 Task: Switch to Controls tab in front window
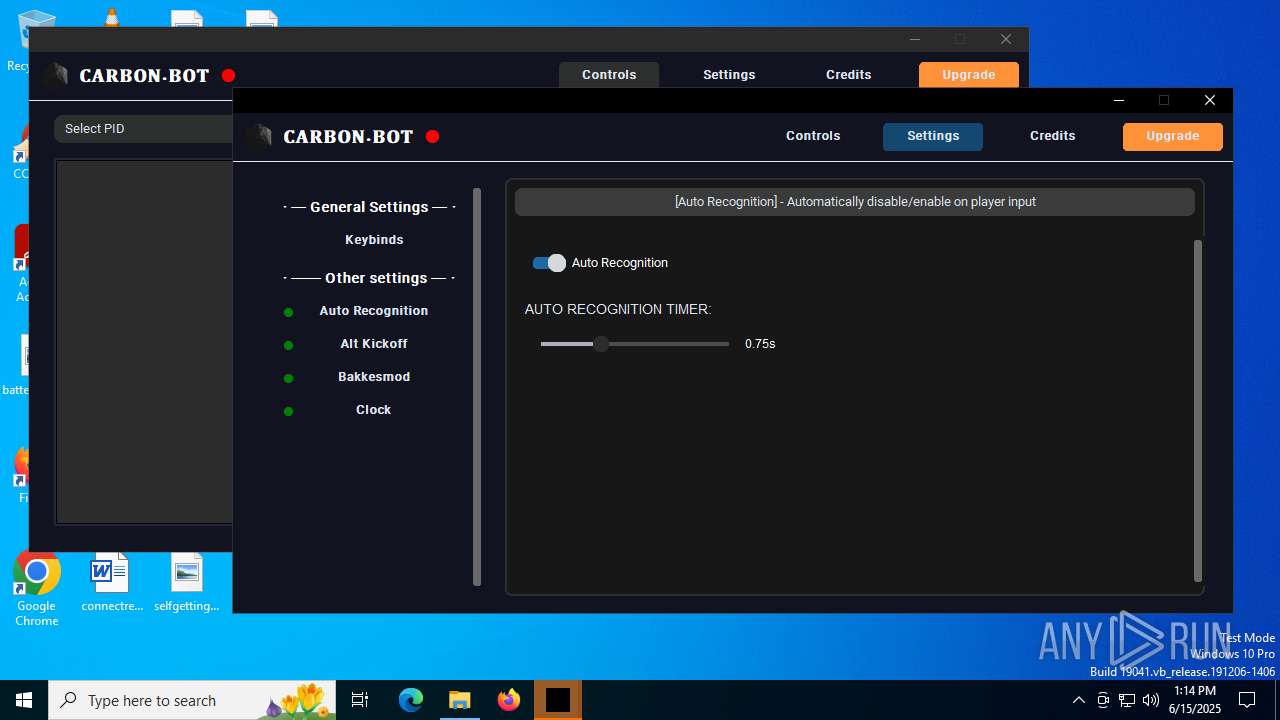click(813, 136)
